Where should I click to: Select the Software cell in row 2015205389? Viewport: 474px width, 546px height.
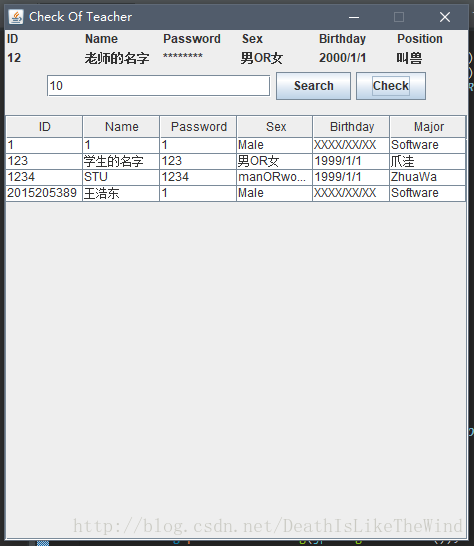428,193
